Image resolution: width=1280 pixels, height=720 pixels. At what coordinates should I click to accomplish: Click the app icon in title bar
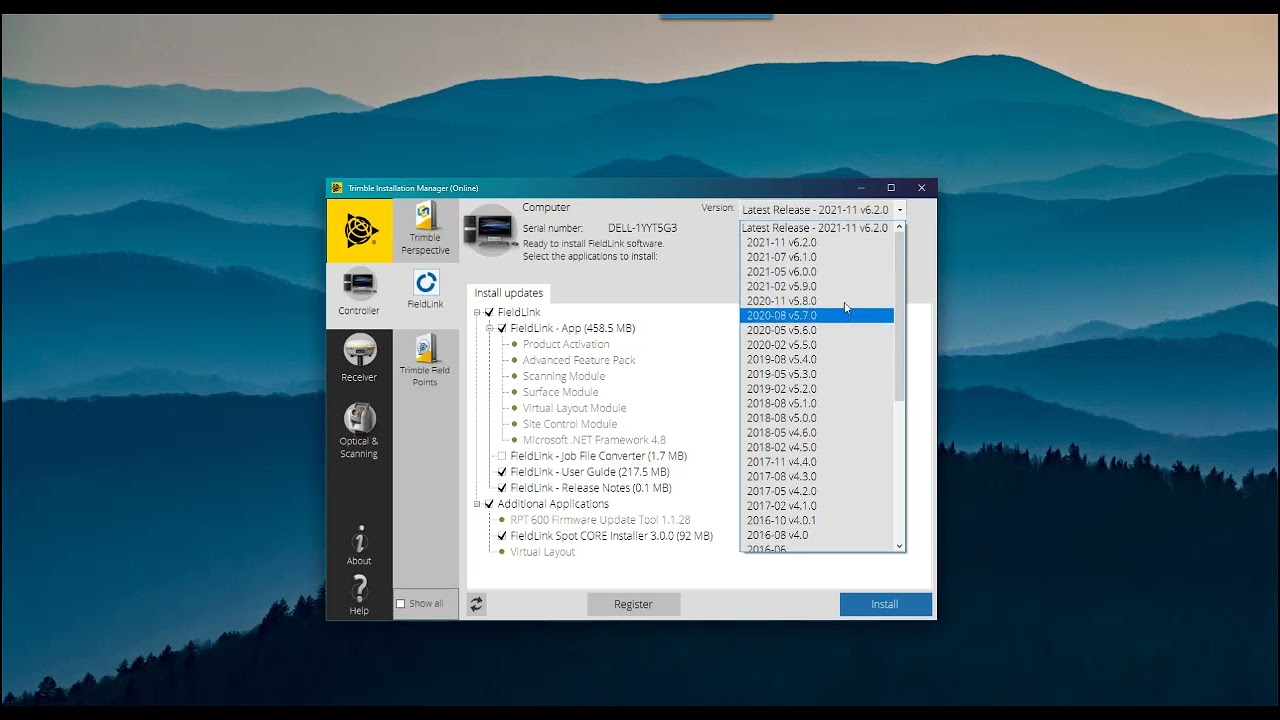point(337,188)
